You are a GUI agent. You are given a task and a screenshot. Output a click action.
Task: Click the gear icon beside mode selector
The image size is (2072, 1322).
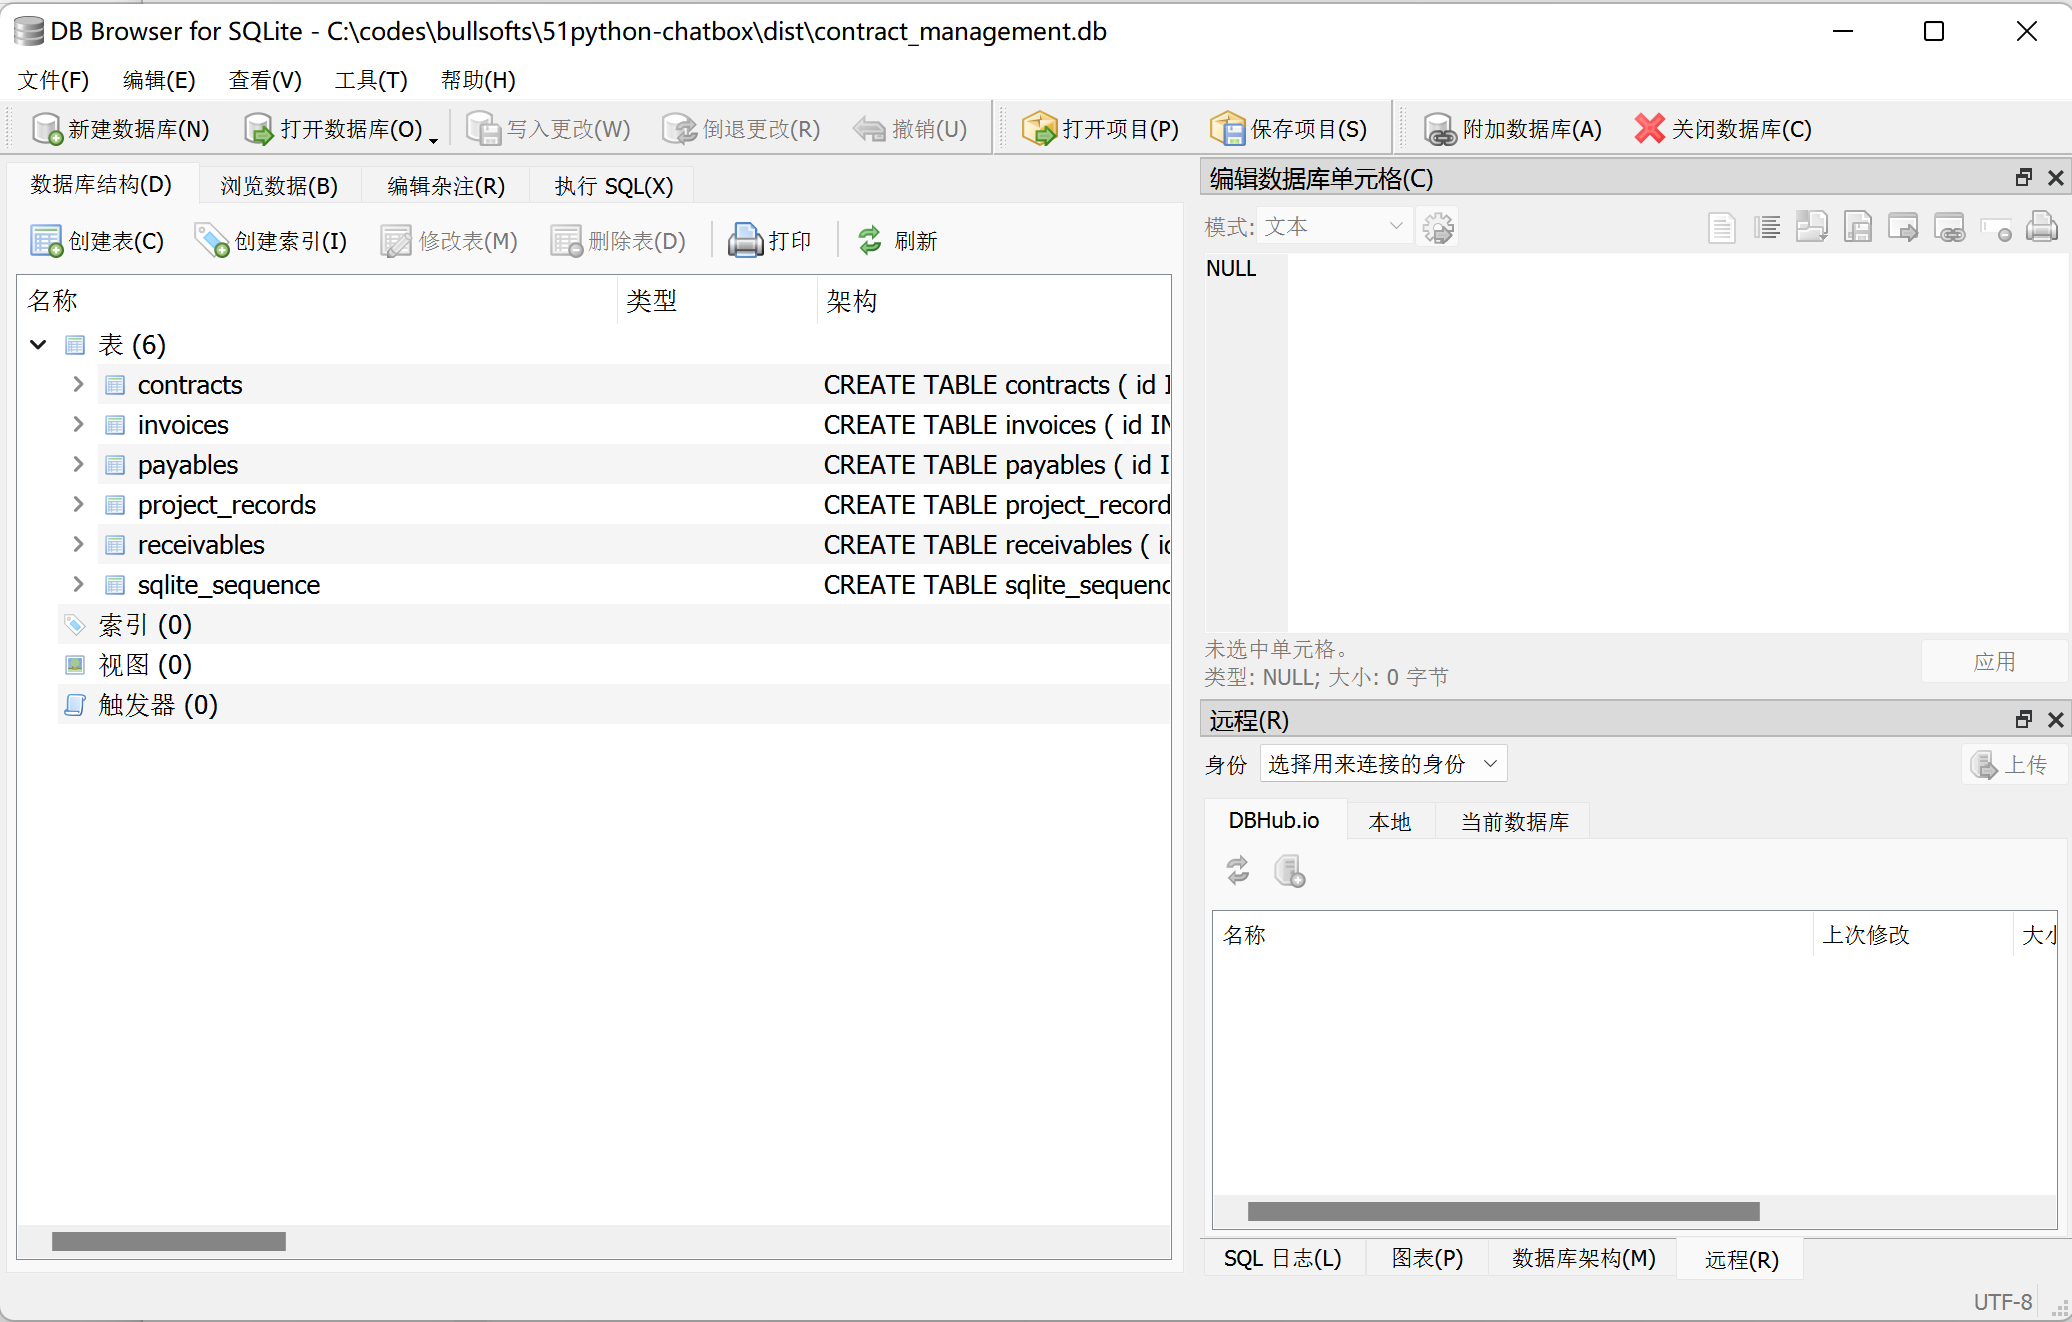pyautogui.click(x=1438, y=227)
